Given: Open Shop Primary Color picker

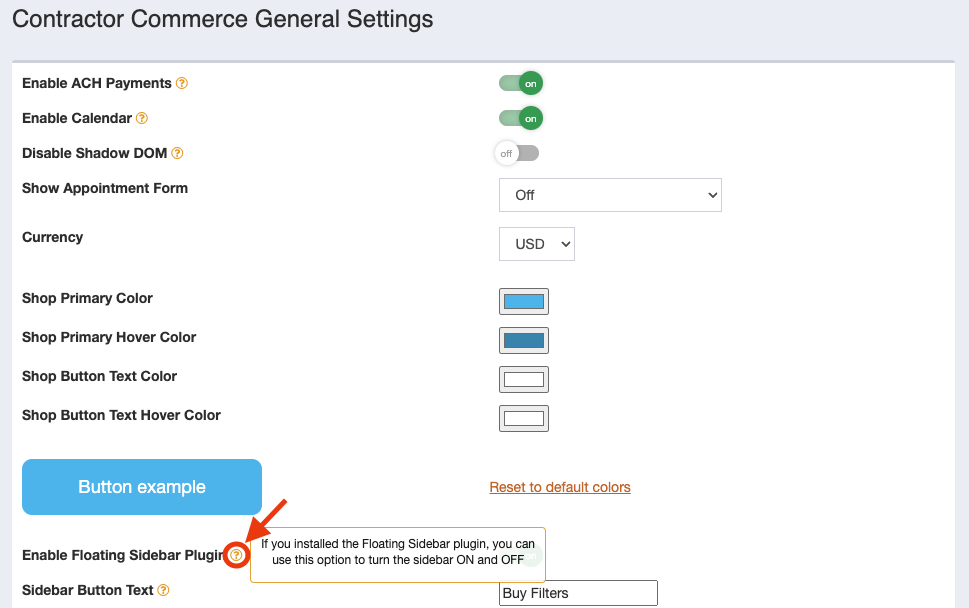Looking at the screenshot, I should pos(523,302).
